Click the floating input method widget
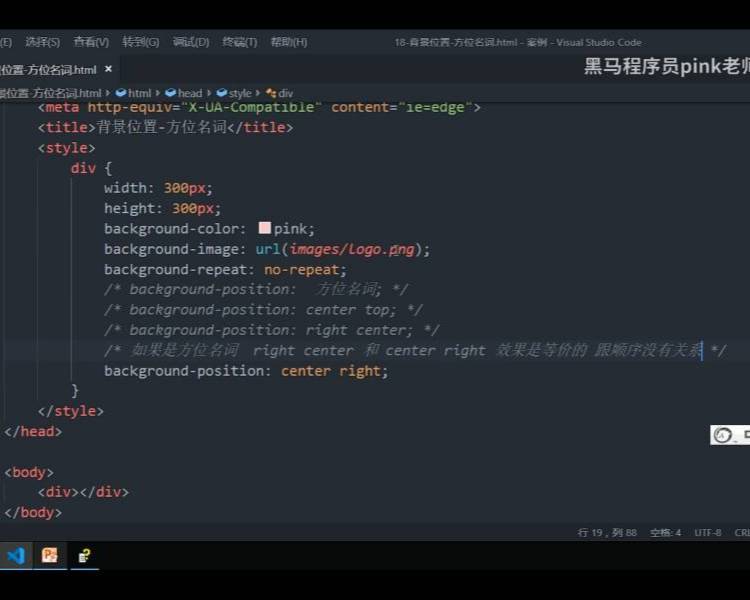This screenshot has height=600, width=750. pyautogui.click(x=729, y=435)
